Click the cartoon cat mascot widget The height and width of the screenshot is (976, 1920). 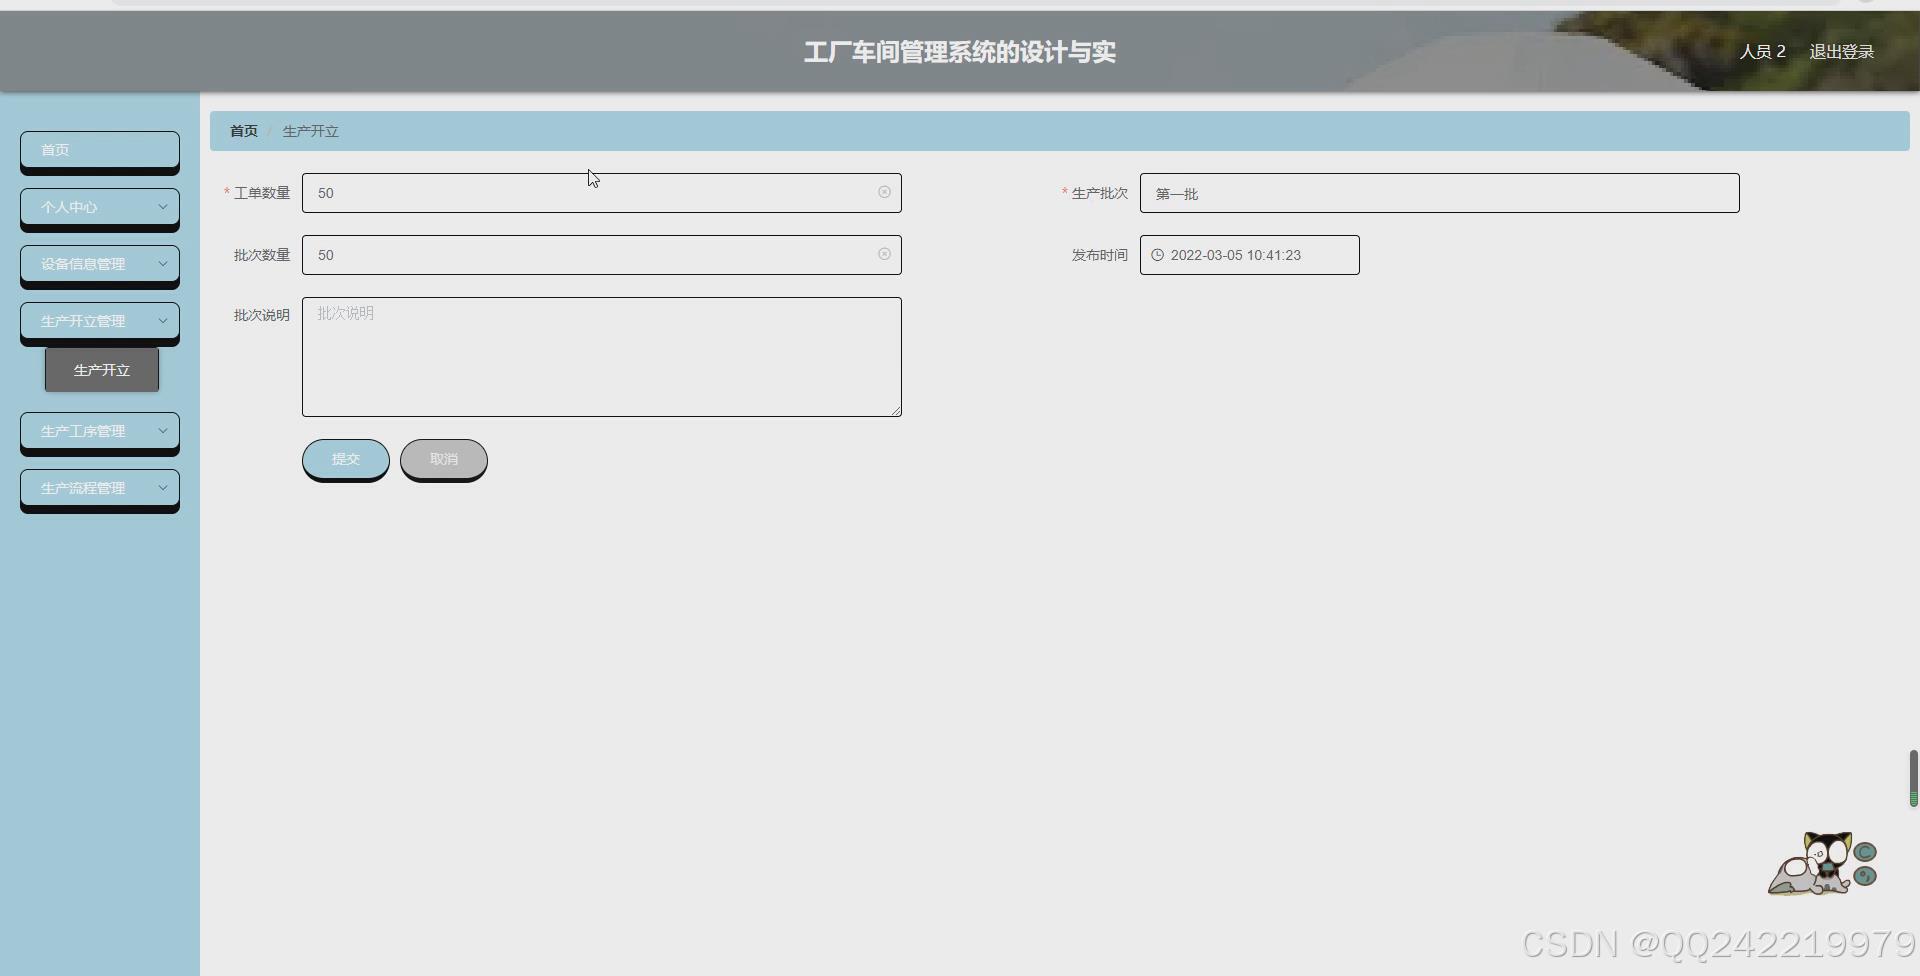[x=1822, y=863]
